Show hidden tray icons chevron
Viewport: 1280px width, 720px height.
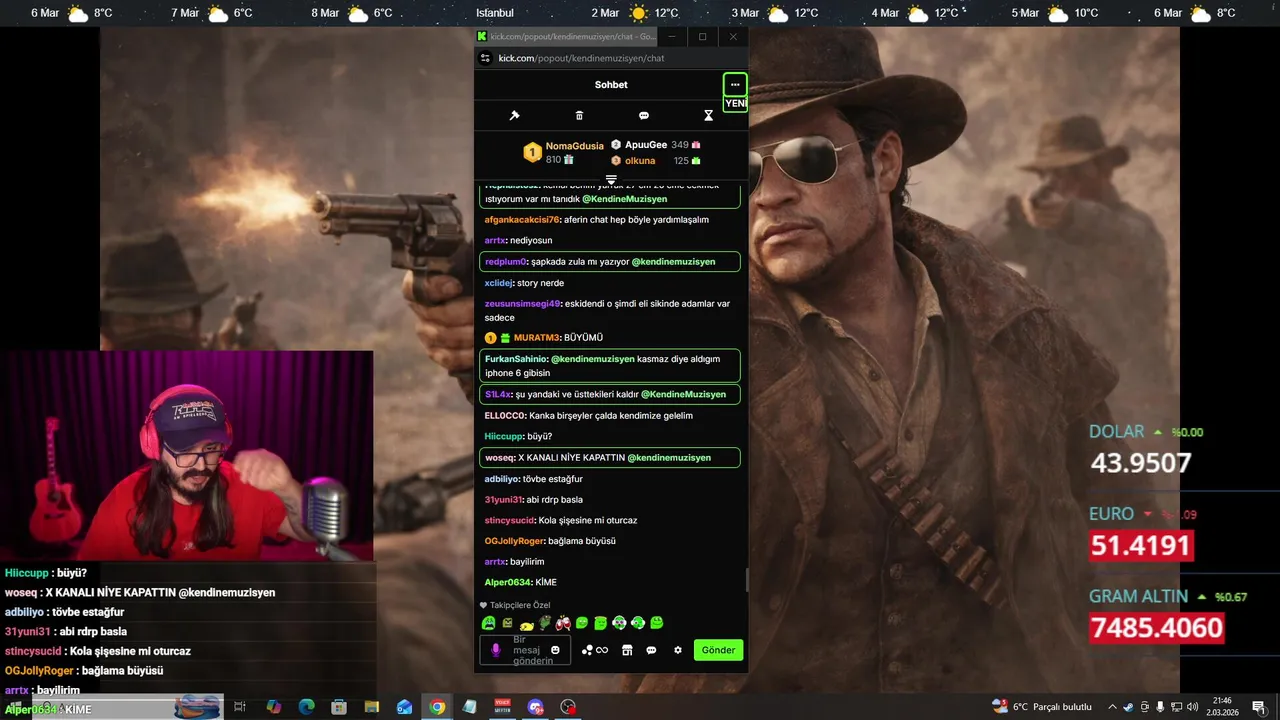click(x=1112, y=707)
